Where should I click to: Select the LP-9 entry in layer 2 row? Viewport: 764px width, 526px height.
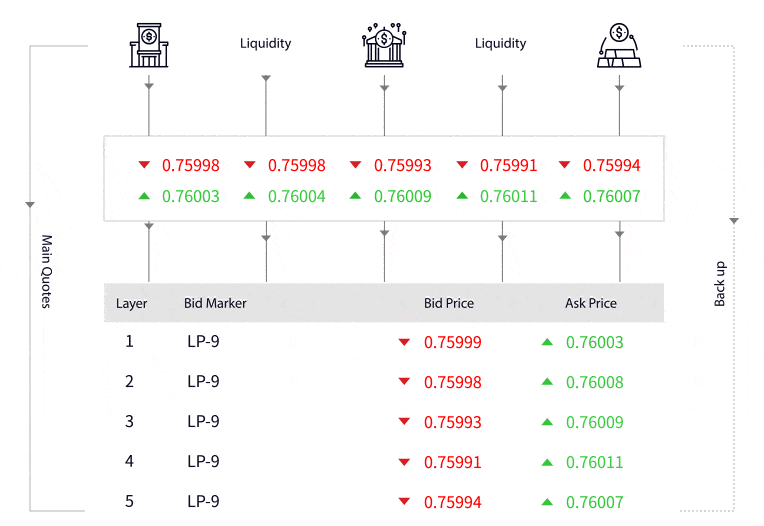pos(203,382)
